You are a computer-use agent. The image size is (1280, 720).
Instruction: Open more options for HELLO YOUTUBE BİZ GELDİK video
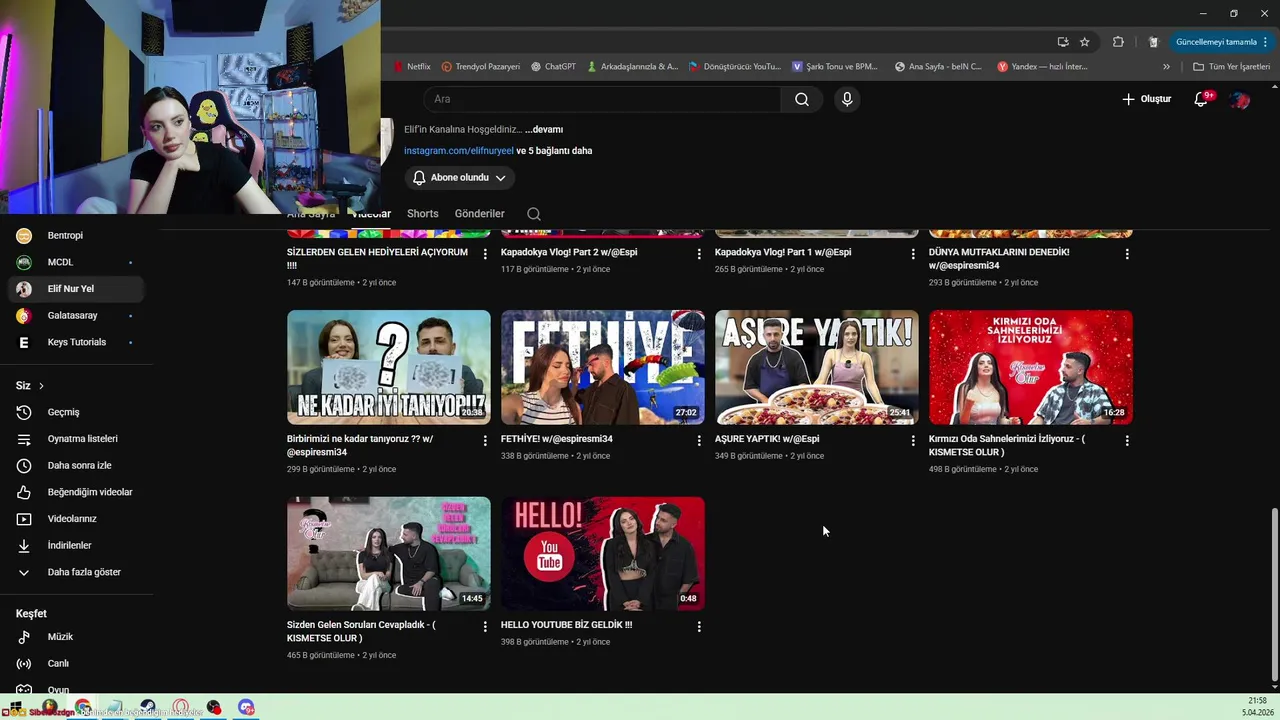[x=699, y=626]
